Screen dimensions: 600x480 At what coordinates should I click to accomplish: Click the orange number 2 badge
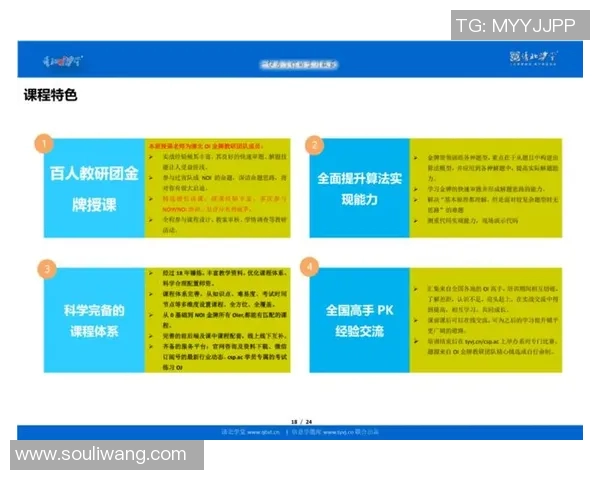[x=315, y=145]
